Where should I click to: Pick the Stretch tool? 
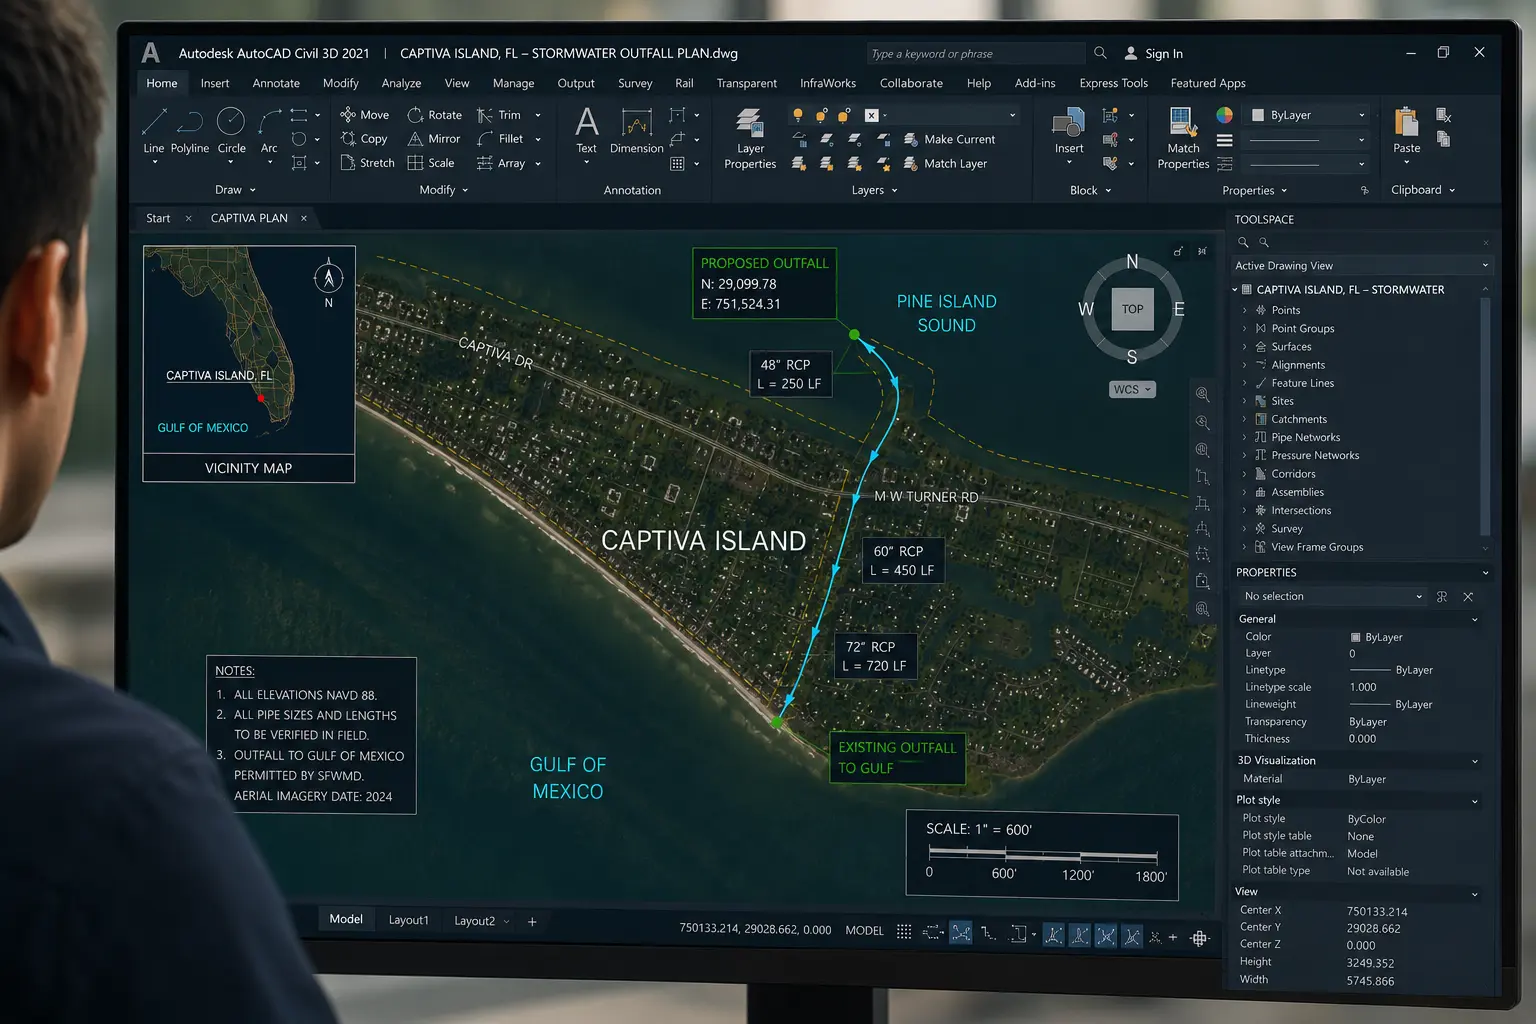(x=367, y=163)
